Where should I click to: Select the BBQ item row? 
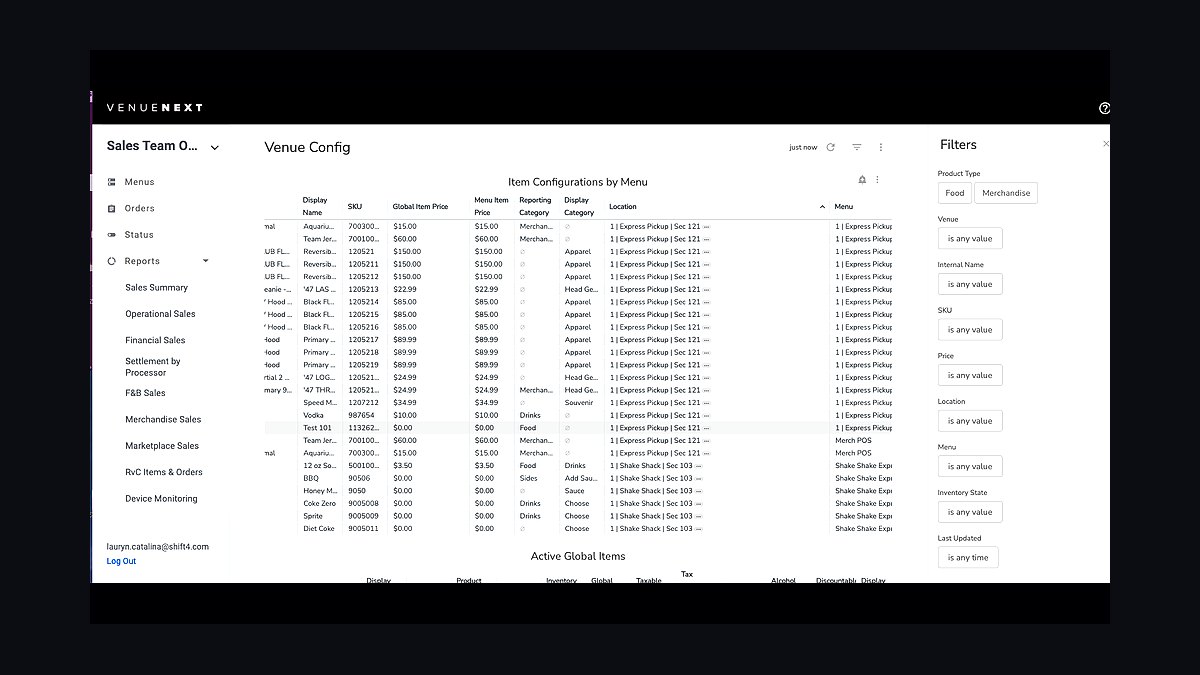click(x=578, y=478)
